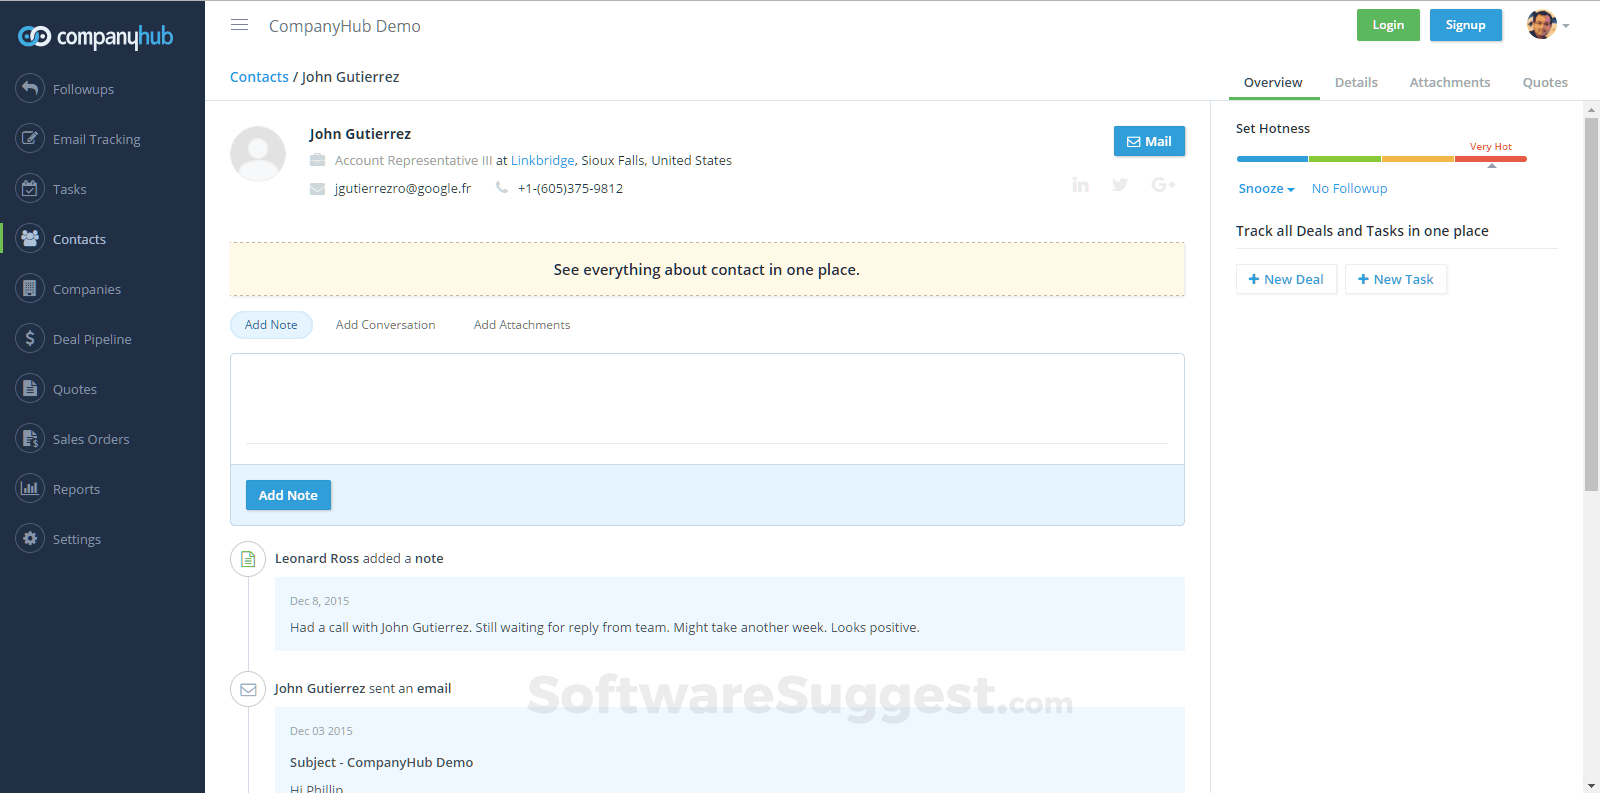1600x793 pixels.
Task: Open Deal Pipeline in the sidebar
Action: pos(92,339)
